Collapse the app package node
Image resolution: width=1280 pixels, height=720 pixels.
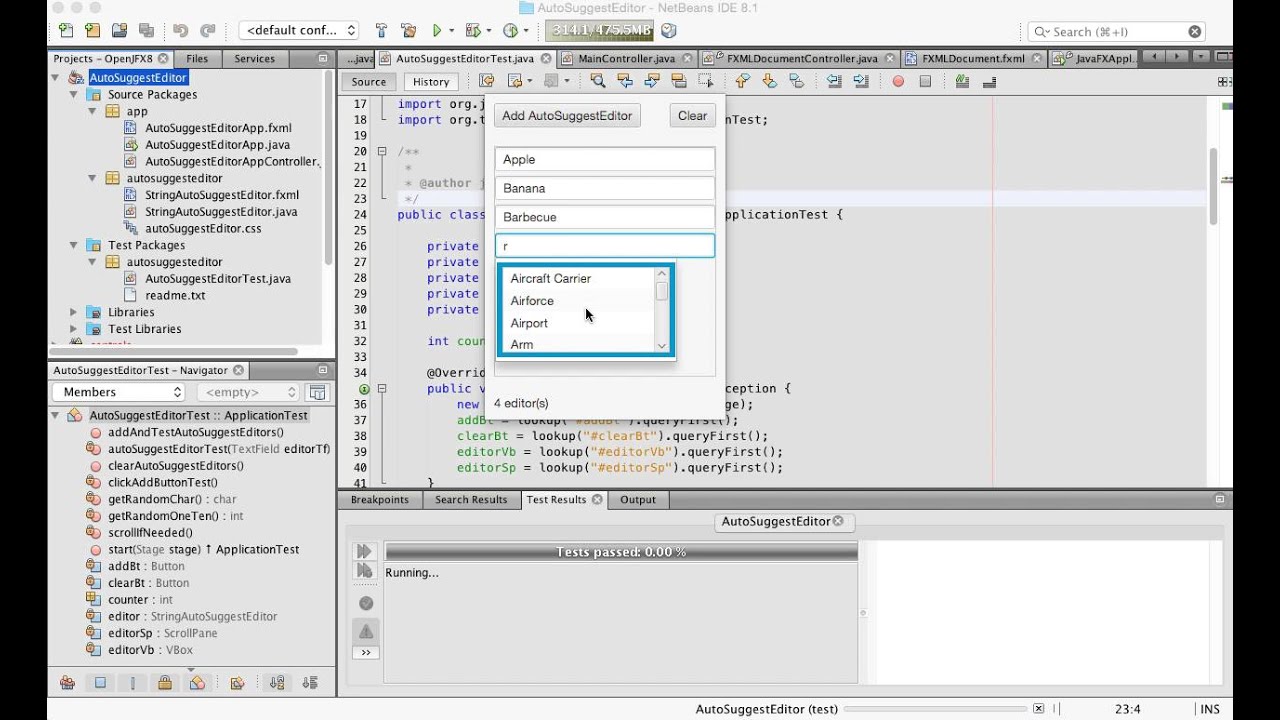click(92, 111)
